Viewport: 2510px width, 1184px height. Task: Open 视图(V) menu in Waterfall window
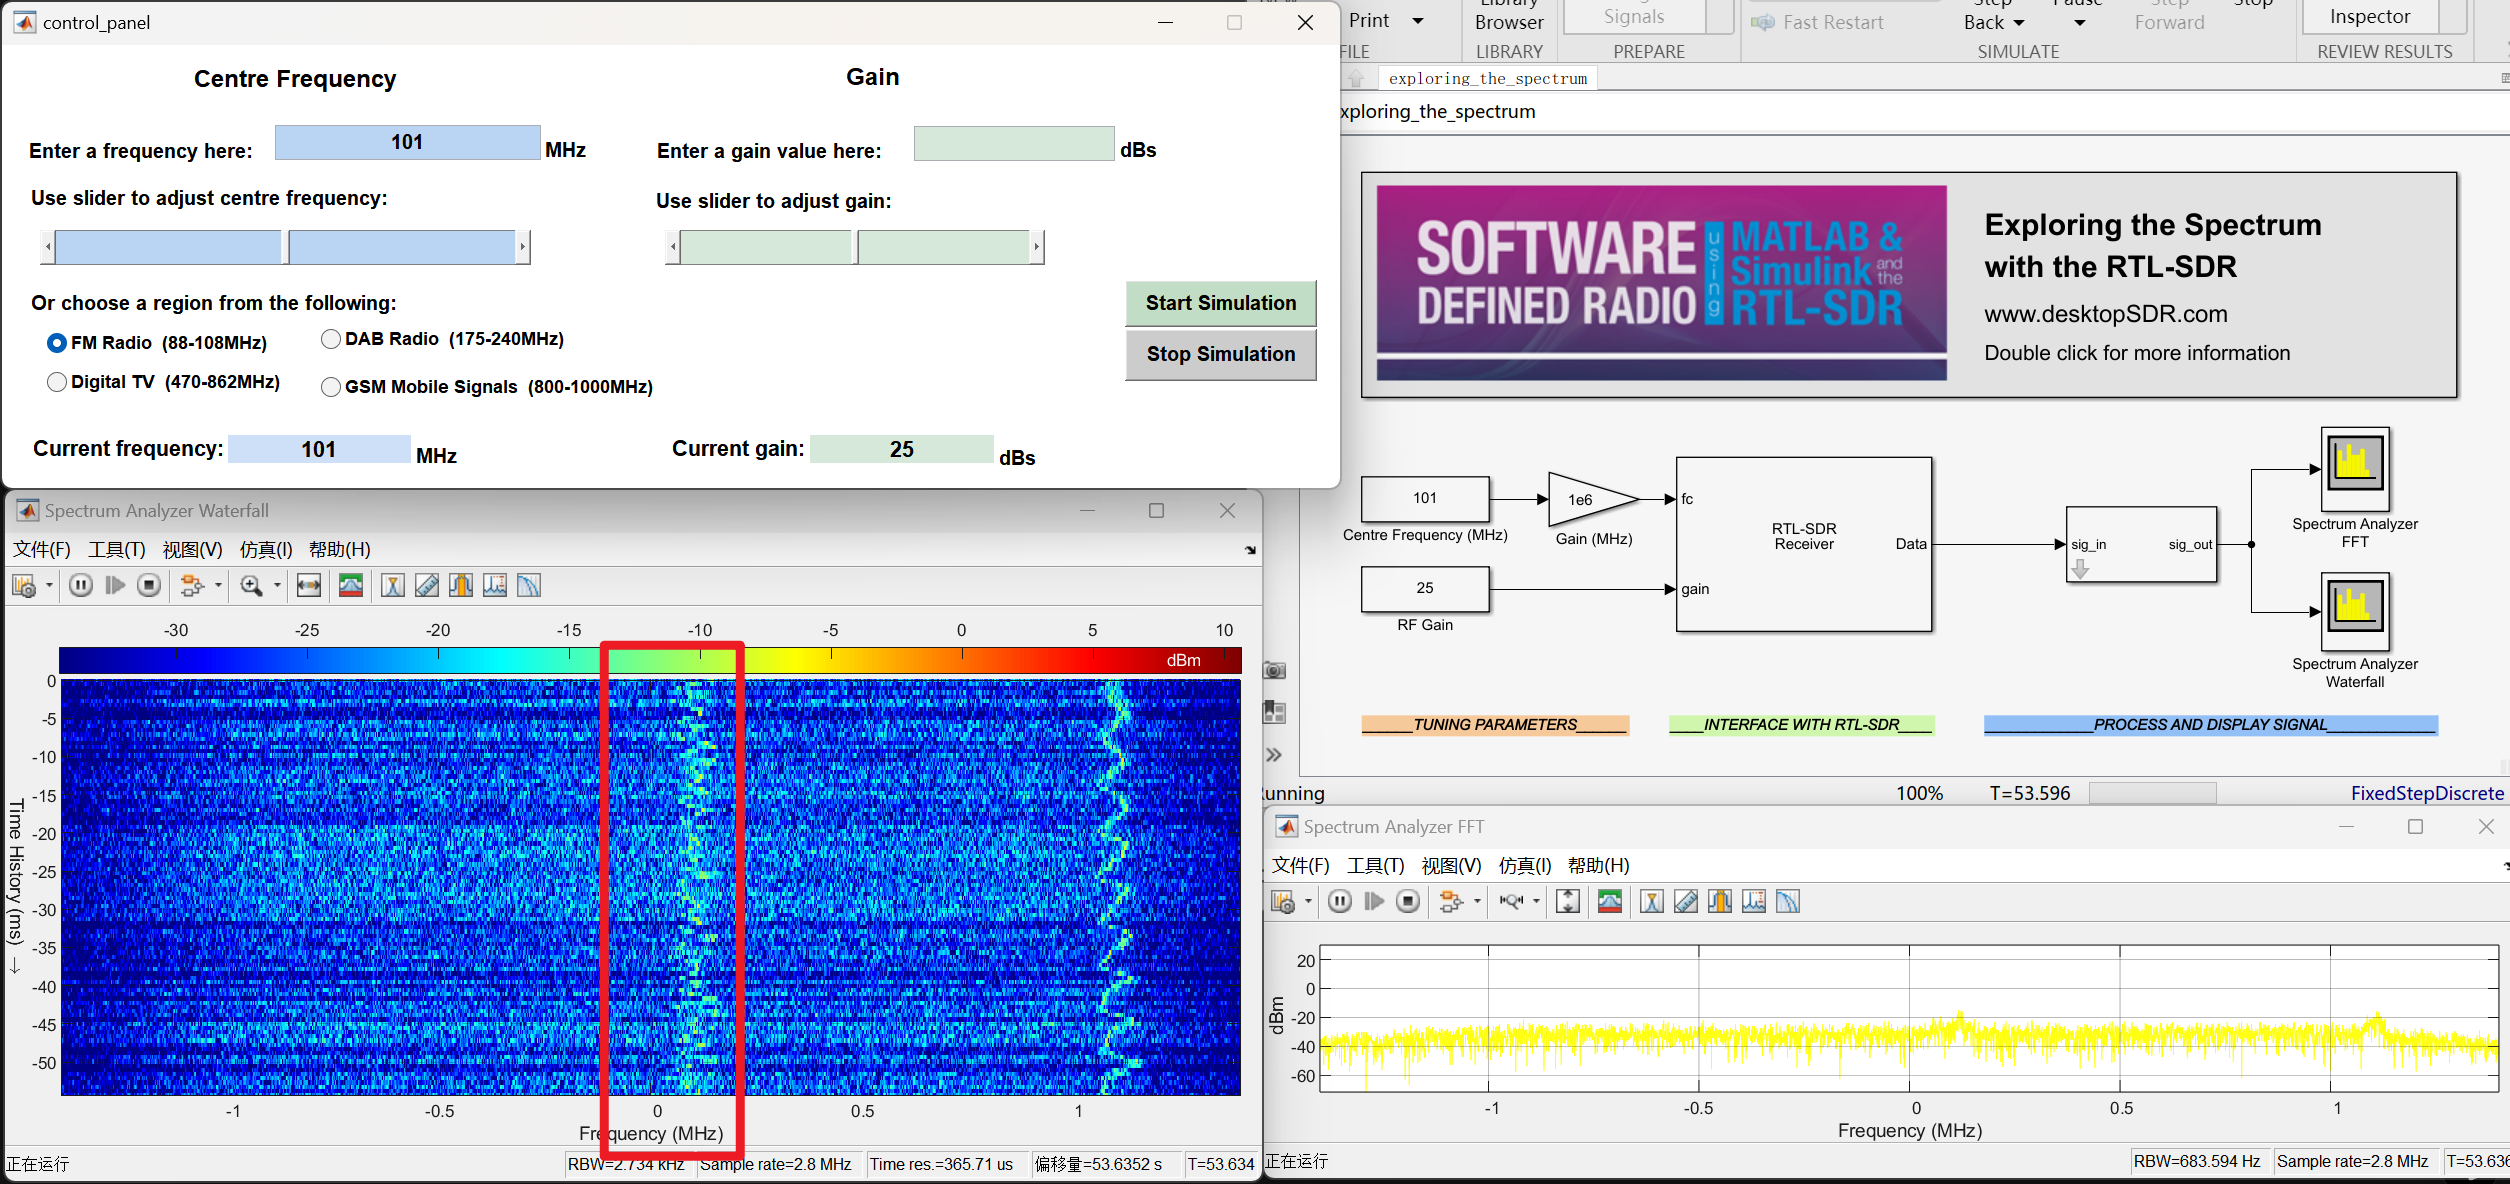[190, 547]
